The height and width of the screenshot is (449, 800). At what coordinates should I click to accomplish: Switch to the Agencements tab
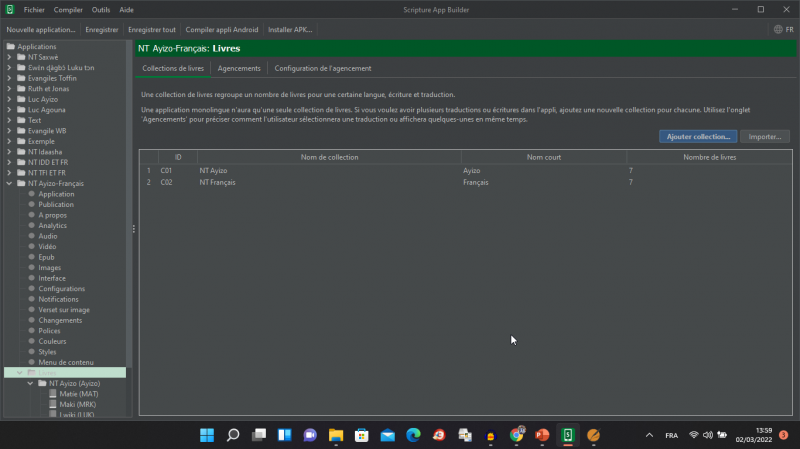point(239,68)
